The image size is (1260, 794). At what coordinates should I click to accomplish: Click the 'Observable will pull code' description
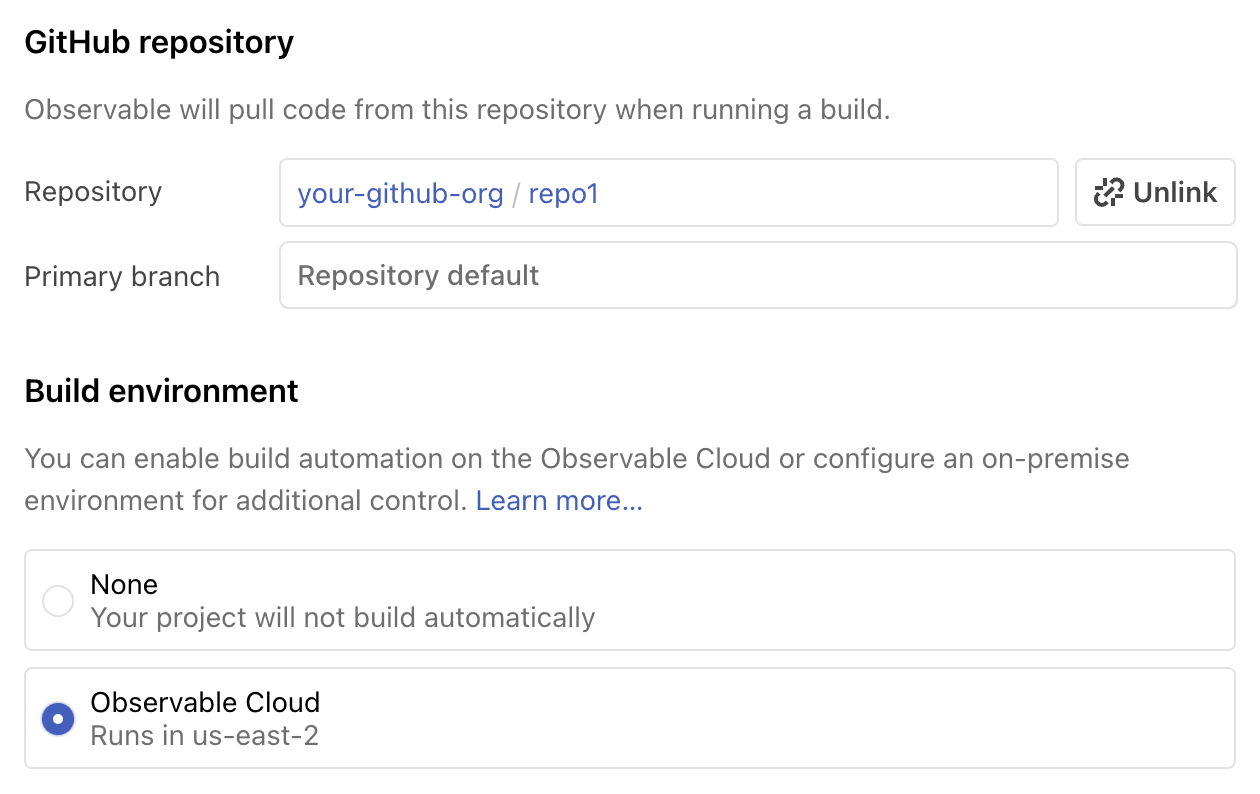457,109
